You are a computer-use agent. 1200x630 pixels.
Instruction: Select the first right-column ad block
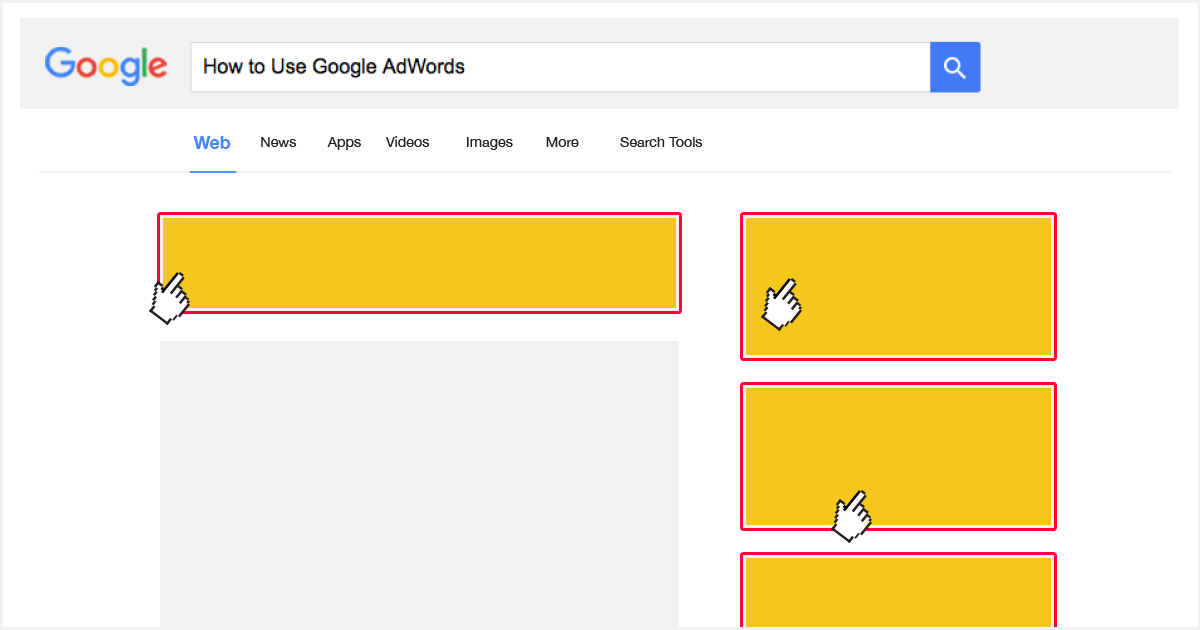pos(898,286)
